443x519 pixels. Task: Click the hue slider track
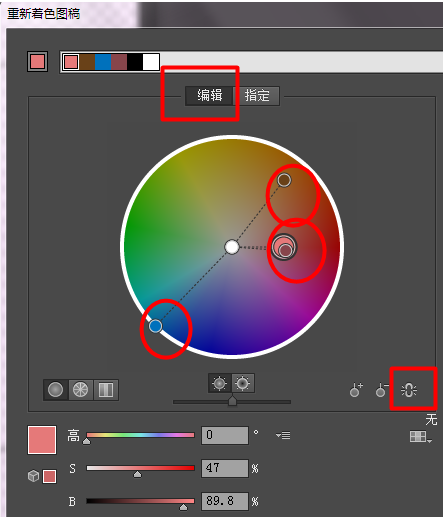tap(140, 435)
